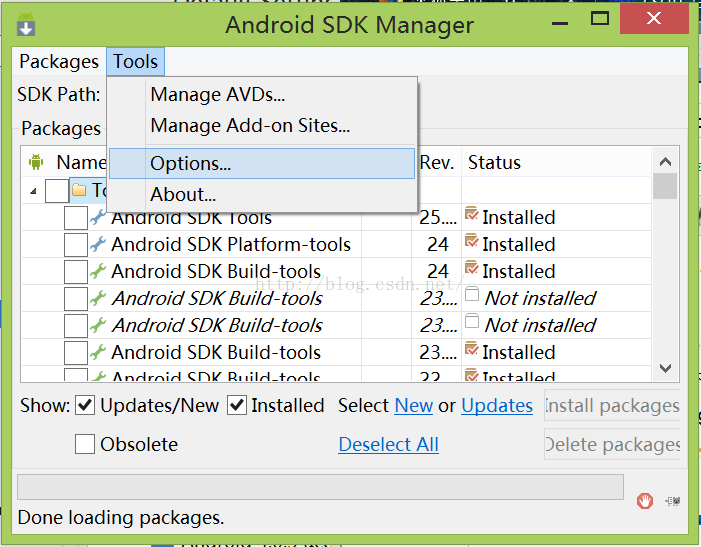
Task: Click the package list scroll down arrow
Action: tap(665, 368)
